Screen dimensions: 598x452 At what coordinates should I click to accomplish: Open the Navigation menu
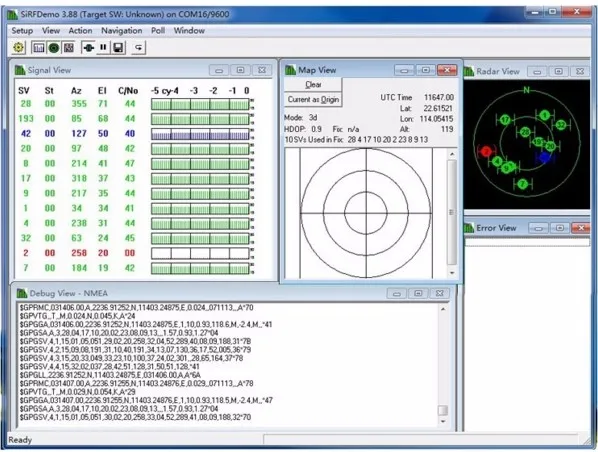(121, 31)
